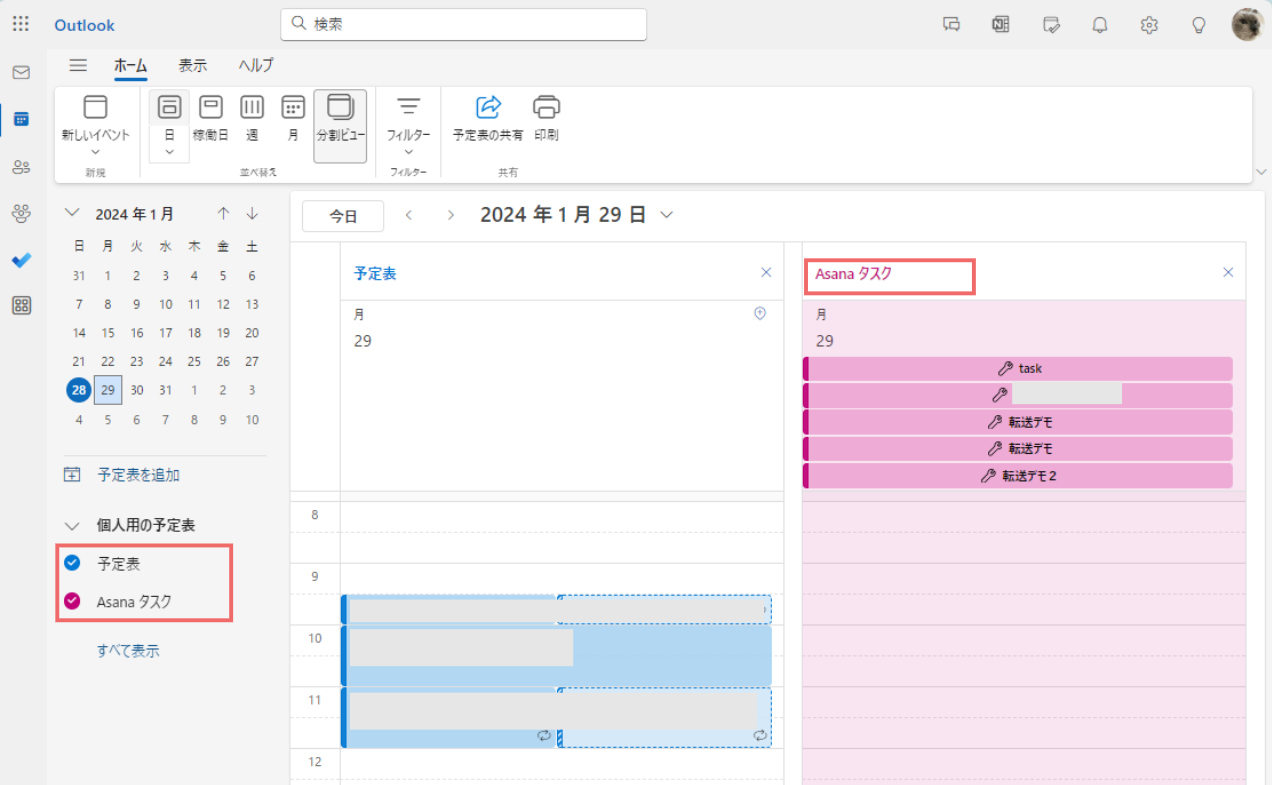Viewport: 1272px width, 785px height.
Task: Open the account profile picture
Action: 1247,25
